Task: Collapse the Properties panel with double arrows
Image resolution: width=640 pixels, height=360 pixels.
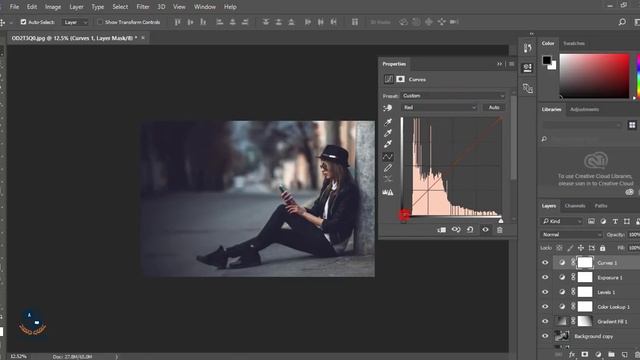Action: tap(499, 64)
